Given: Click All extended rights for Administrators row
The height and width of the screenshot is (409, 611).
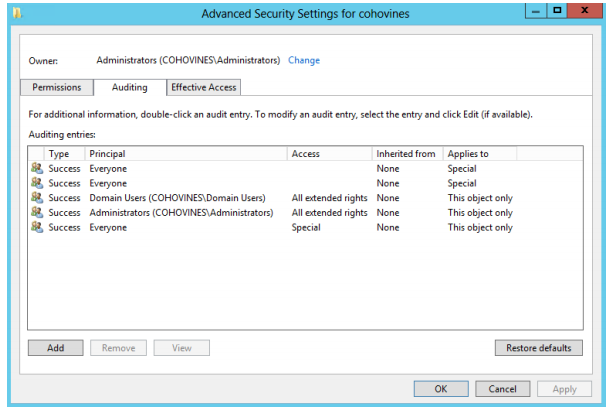Looking at the screenshot, I should [x=330, y=213].
